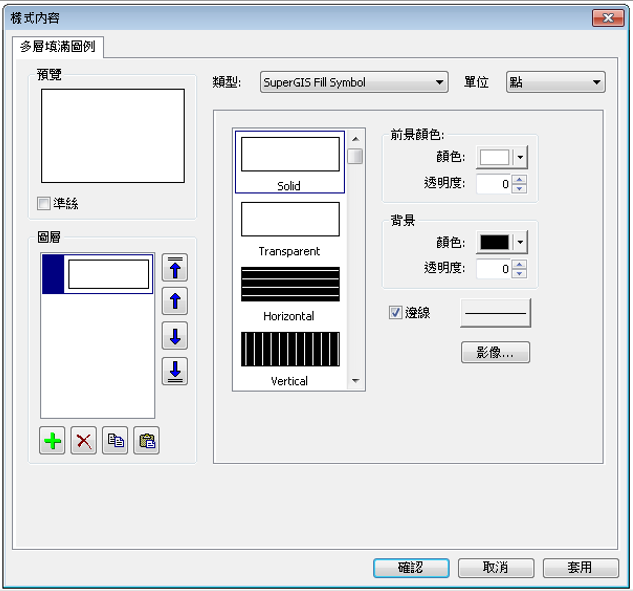
Task: Select the first layer in 圖層 list
Action: [97, 274]
